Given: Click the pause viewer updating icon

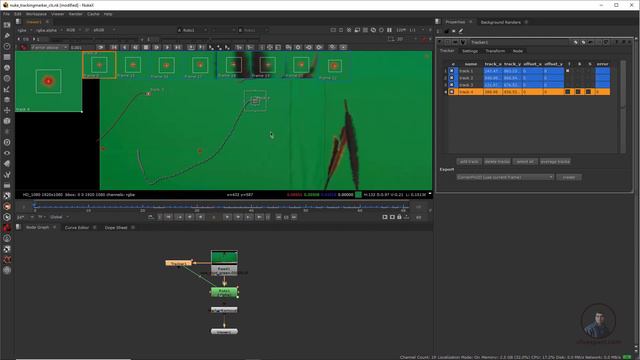Looking at the screenshot, I should (x=389, y=30).
